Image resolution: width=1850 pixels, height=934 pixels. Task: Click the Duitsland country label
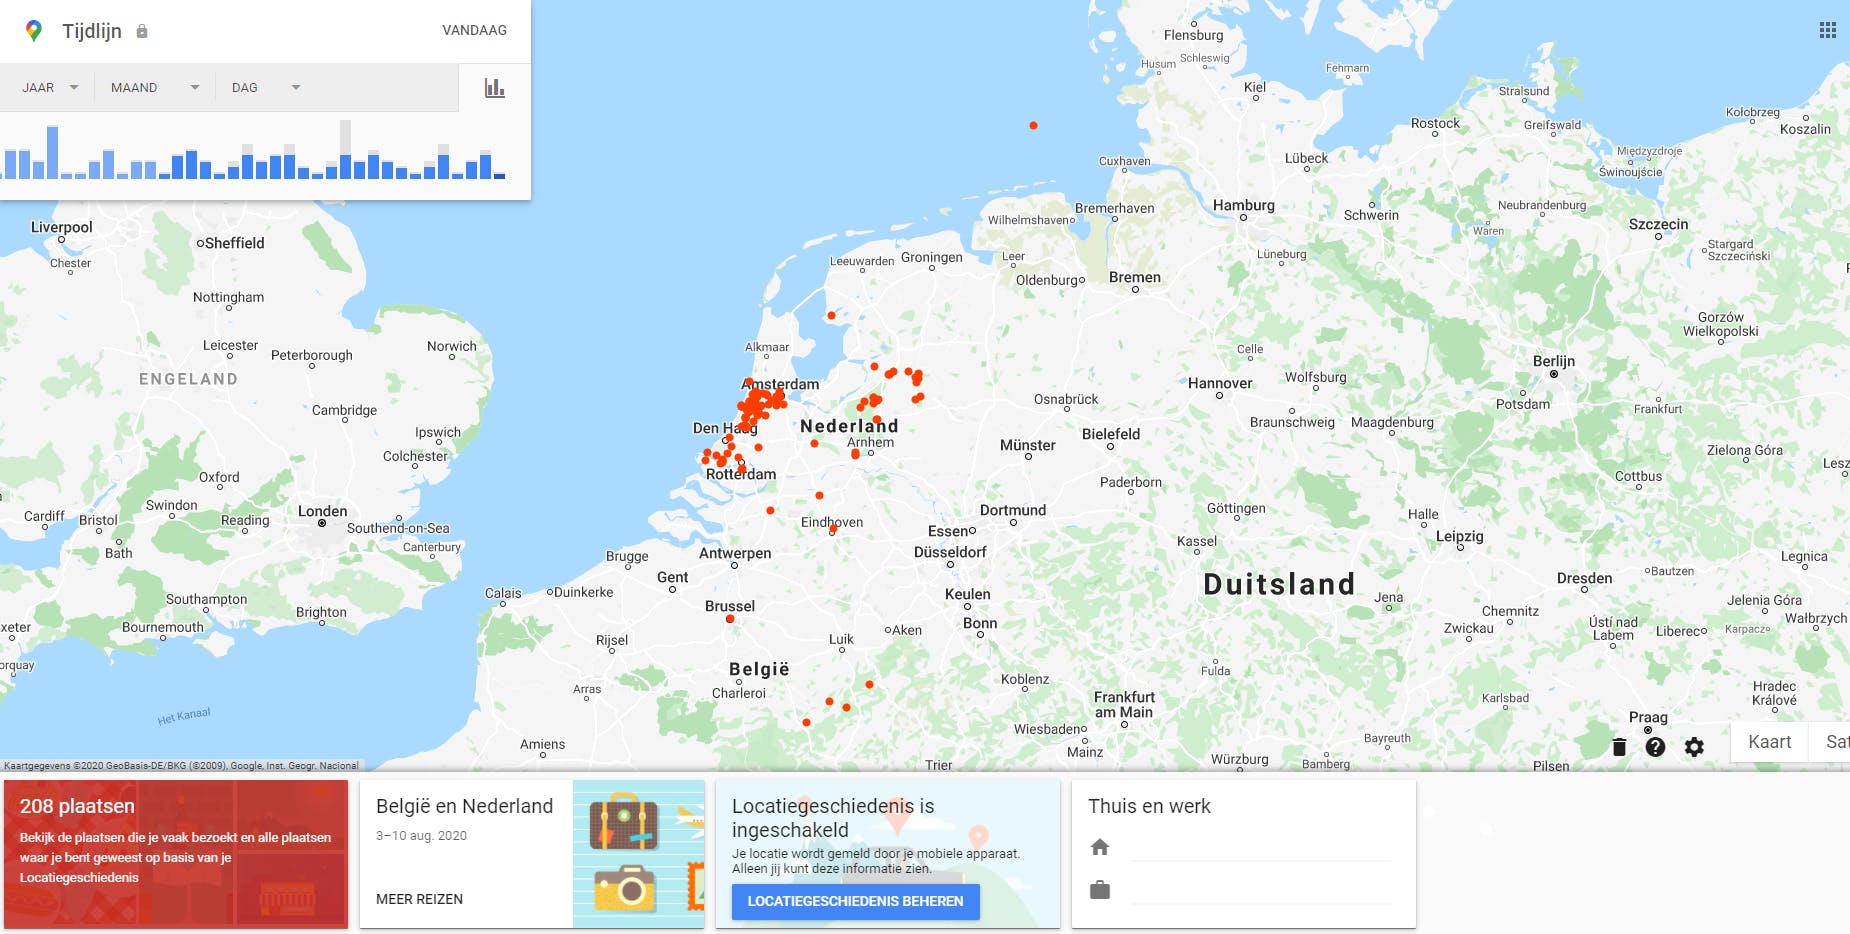tap(1279, 584)
